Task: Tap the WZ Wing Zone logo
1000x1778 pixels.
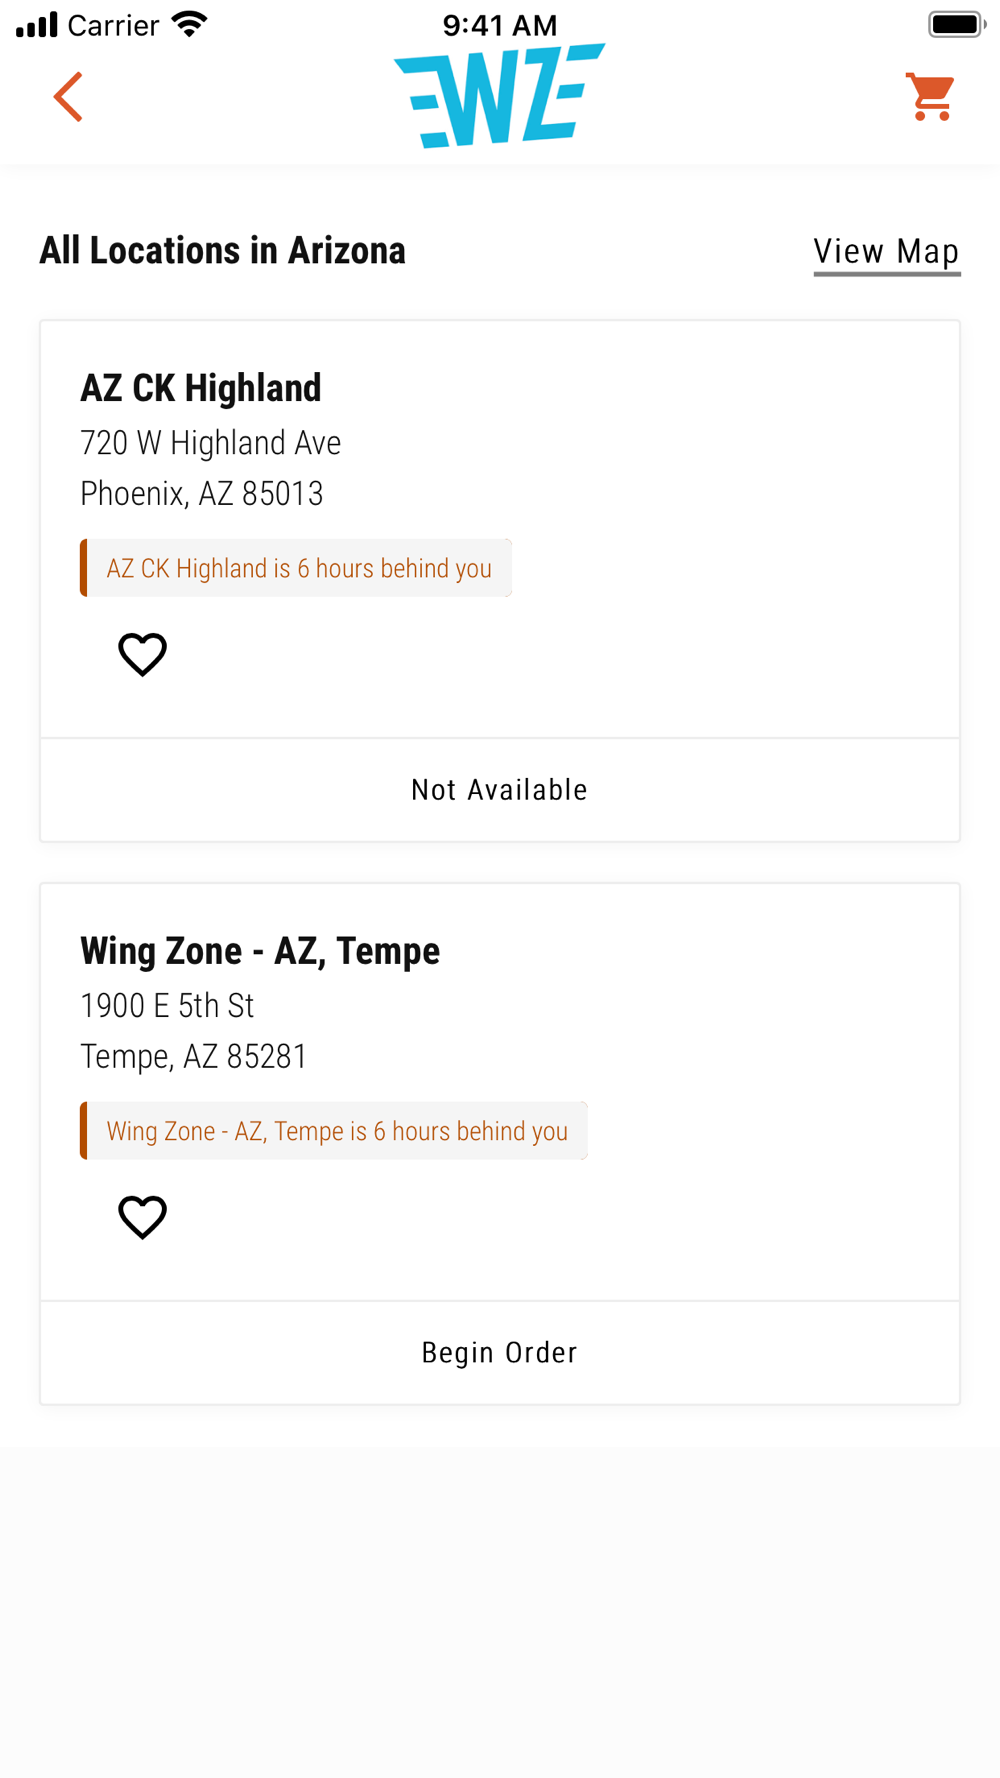Action: [x=499, y=95]
